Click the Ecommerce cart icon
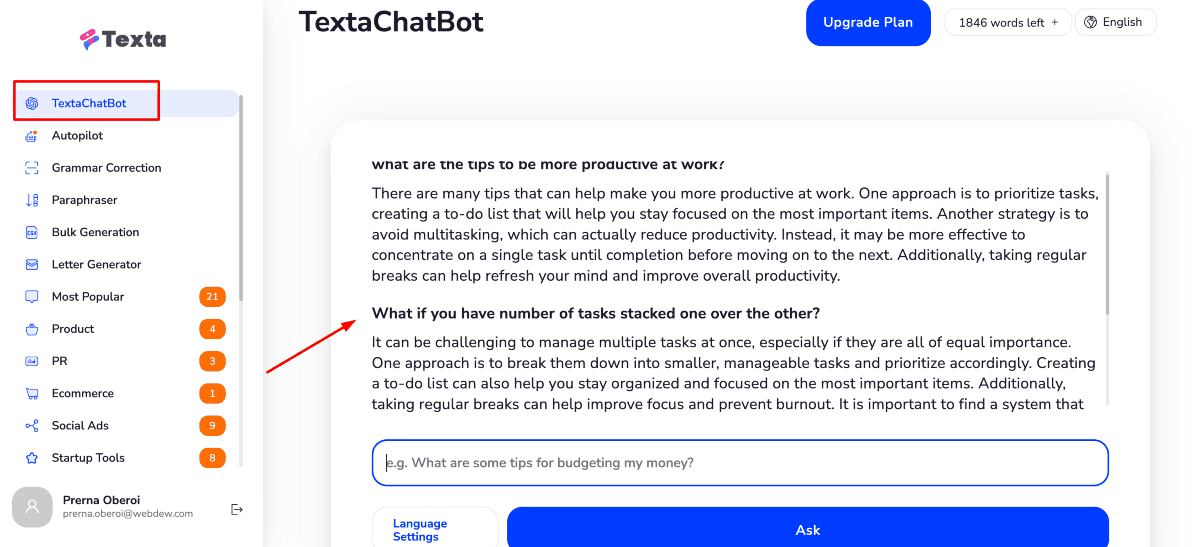The width and height of the screenshot is (1200, 547). (x=32, y=394)
